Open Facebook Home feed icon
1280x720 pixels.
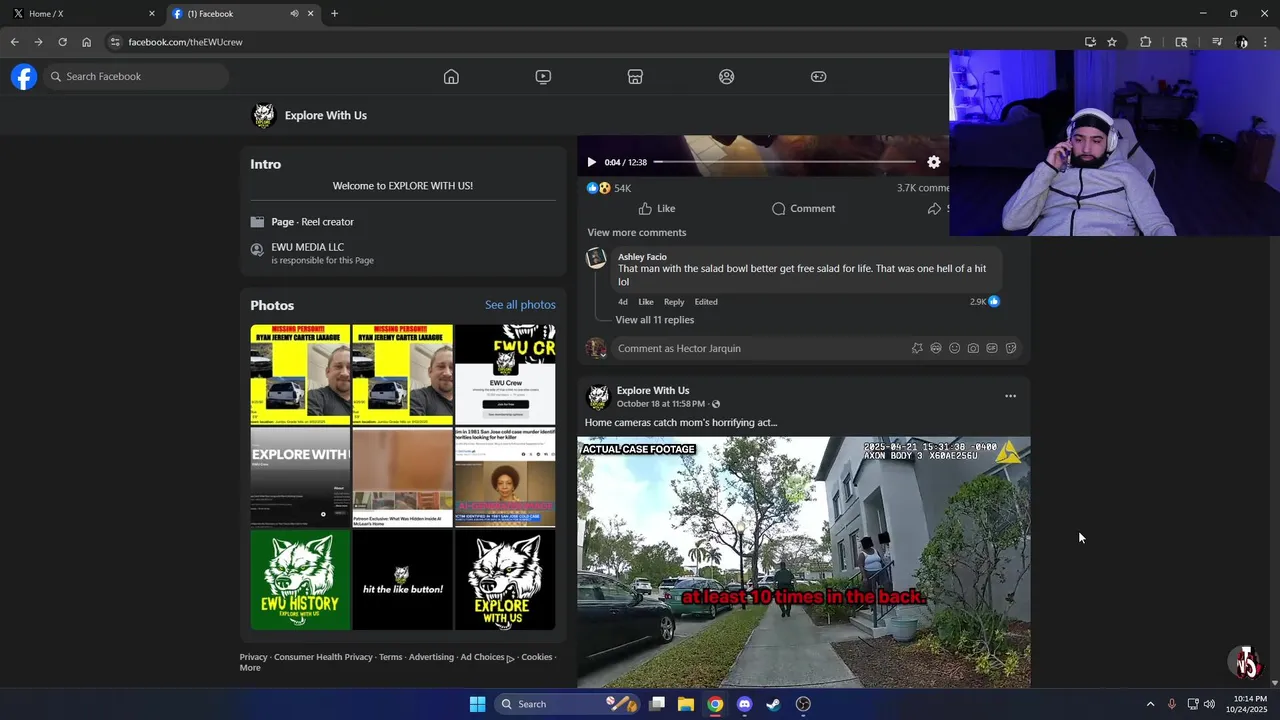click(451, 77)
